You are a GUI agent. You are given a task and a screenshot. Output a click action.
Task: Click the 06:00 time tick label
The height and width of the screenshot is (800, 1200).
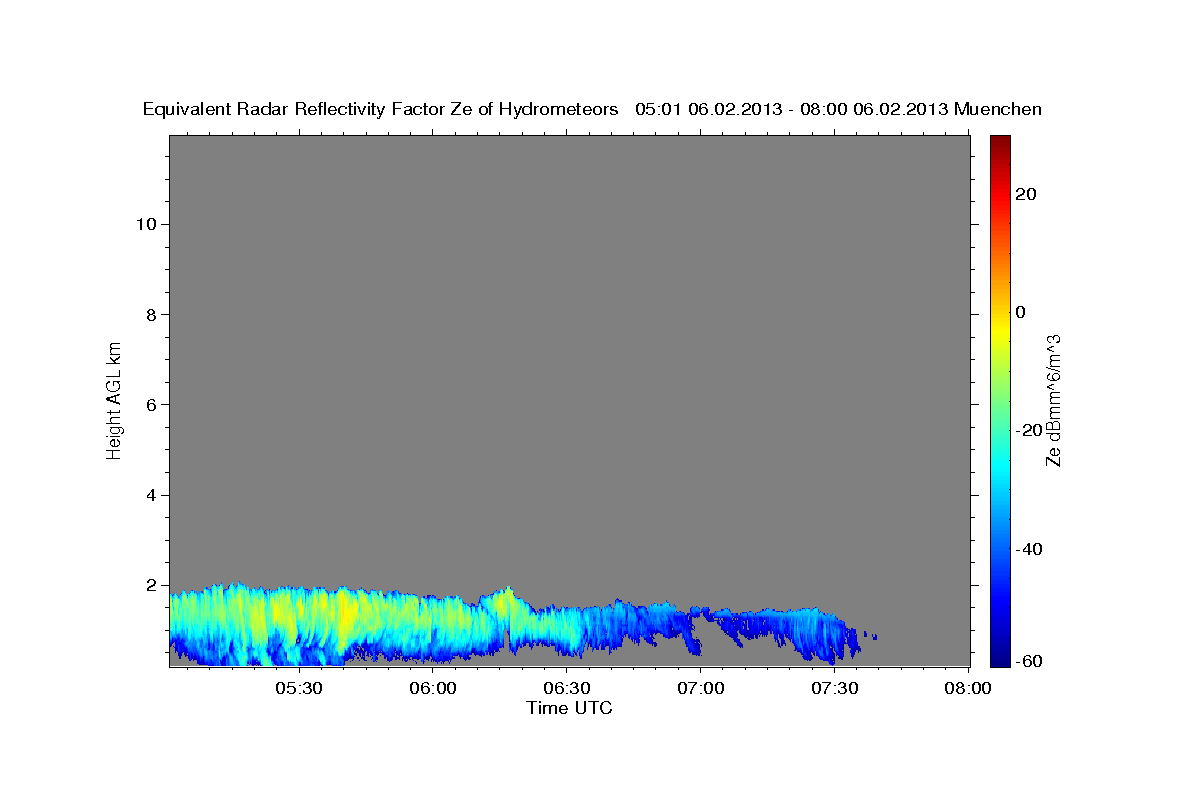point(433,689)
